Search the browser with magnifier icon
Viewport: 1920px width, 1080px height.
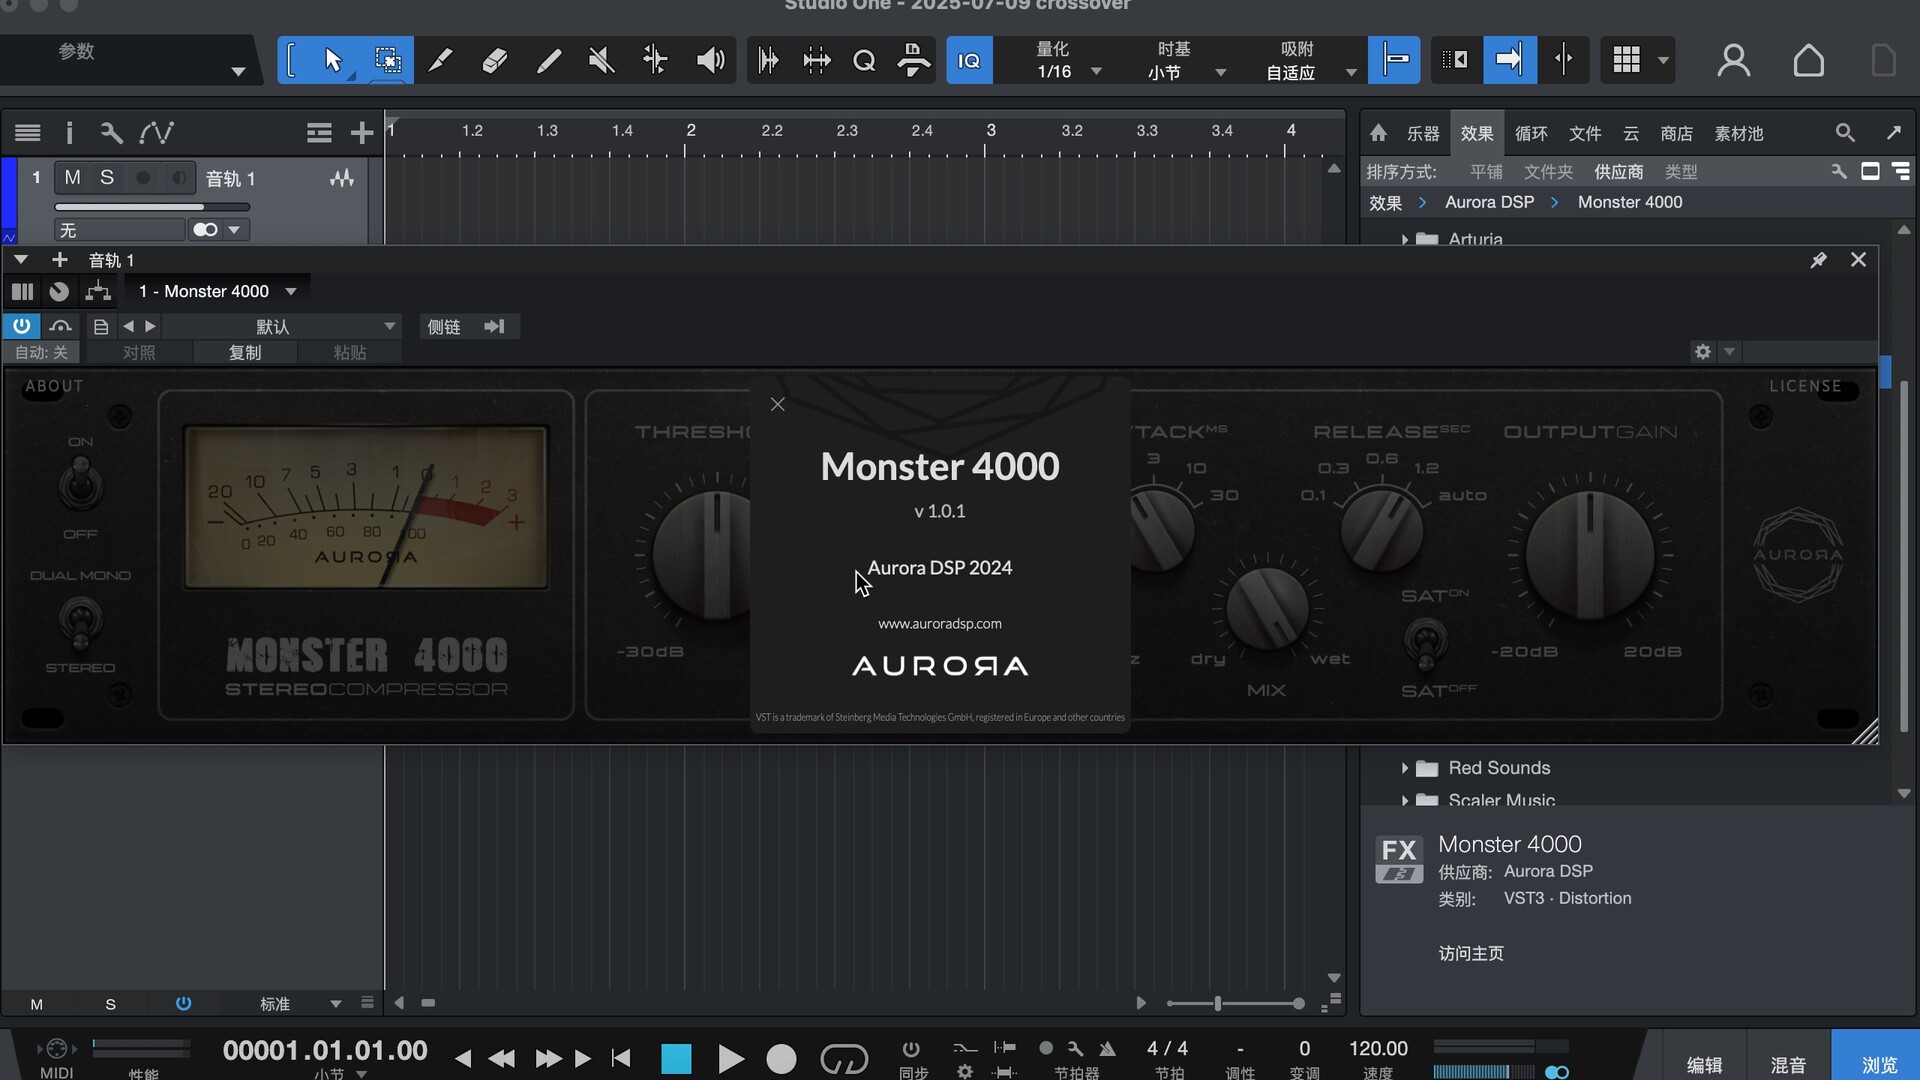click(1845, 133)
